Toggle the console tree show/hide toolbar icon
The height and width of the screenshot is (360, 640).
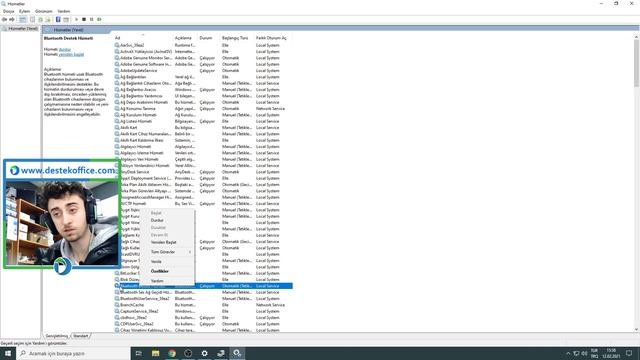point(23,19)
